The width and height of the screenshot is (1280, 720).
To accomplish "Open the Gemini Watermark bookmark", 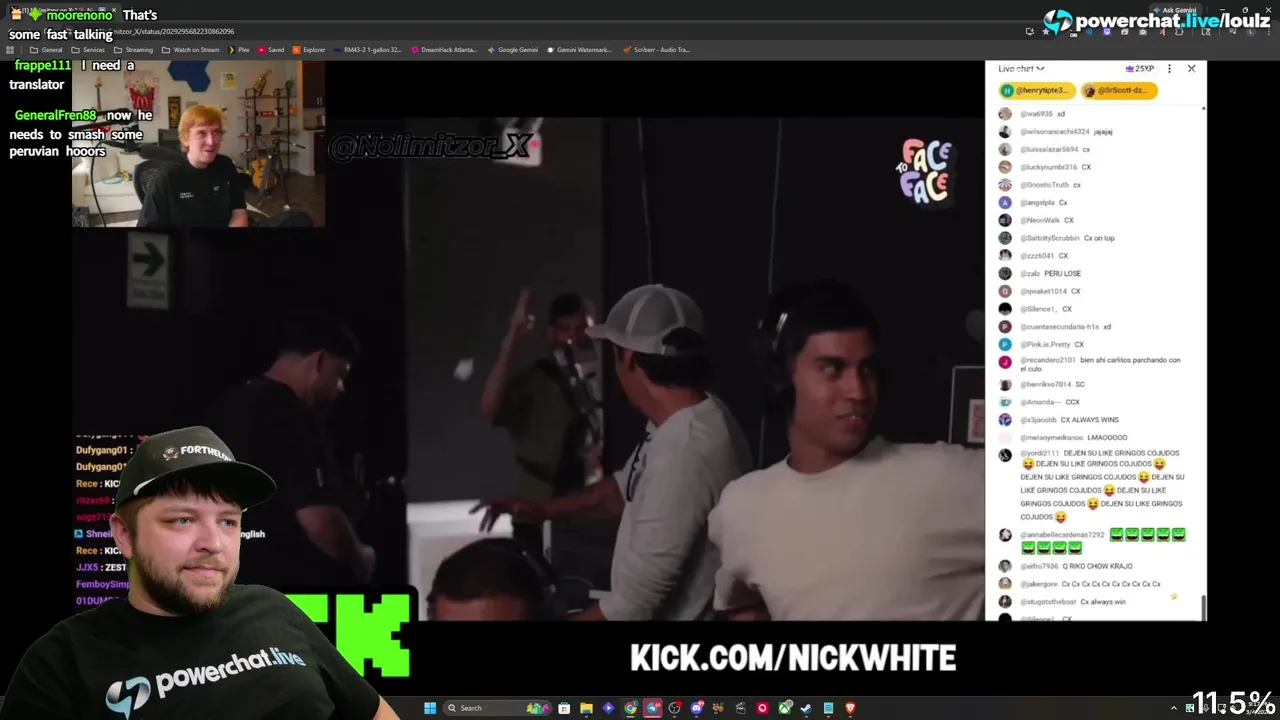I will [x=579, y=49].
